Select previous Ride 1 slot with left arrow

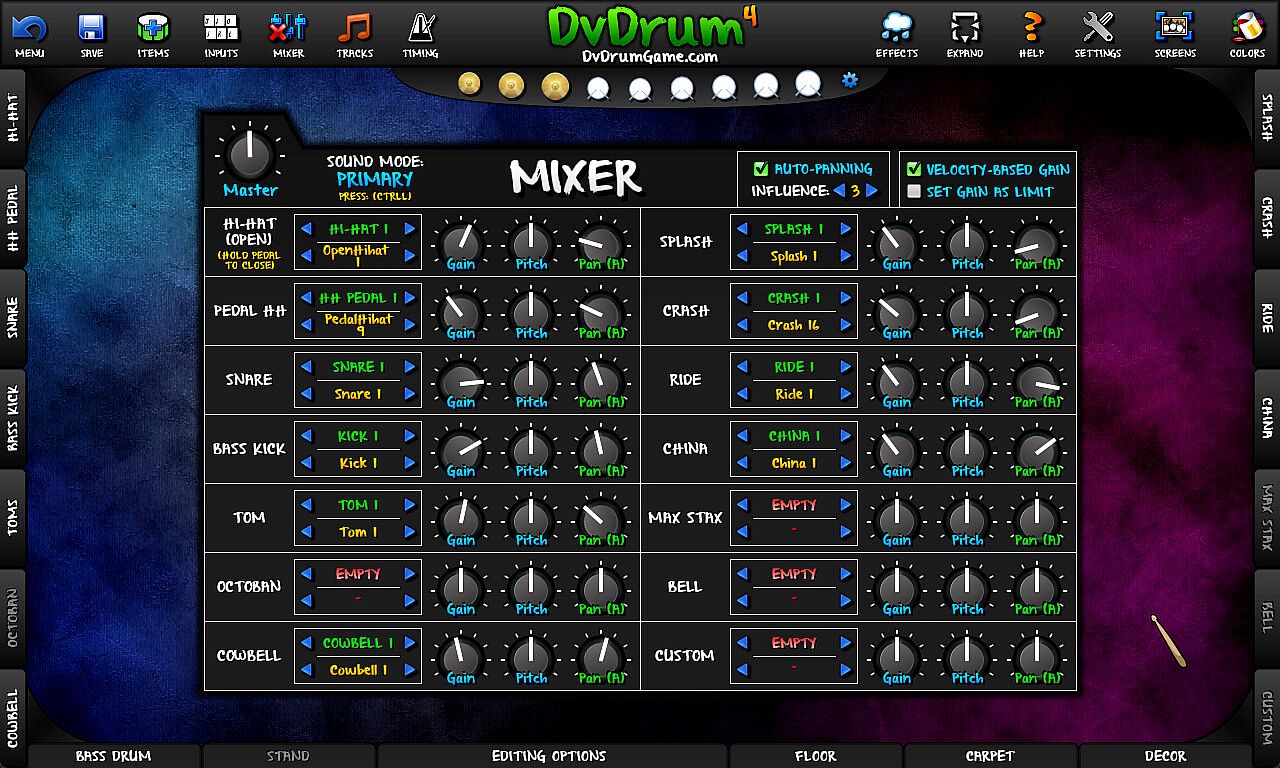(x=742, y=367)
